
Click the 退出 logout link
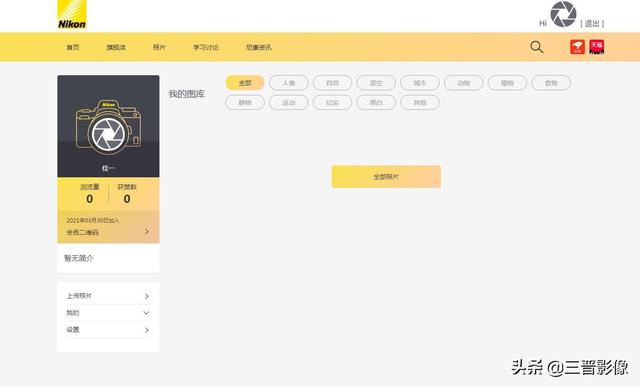click(x=592, y=24)
